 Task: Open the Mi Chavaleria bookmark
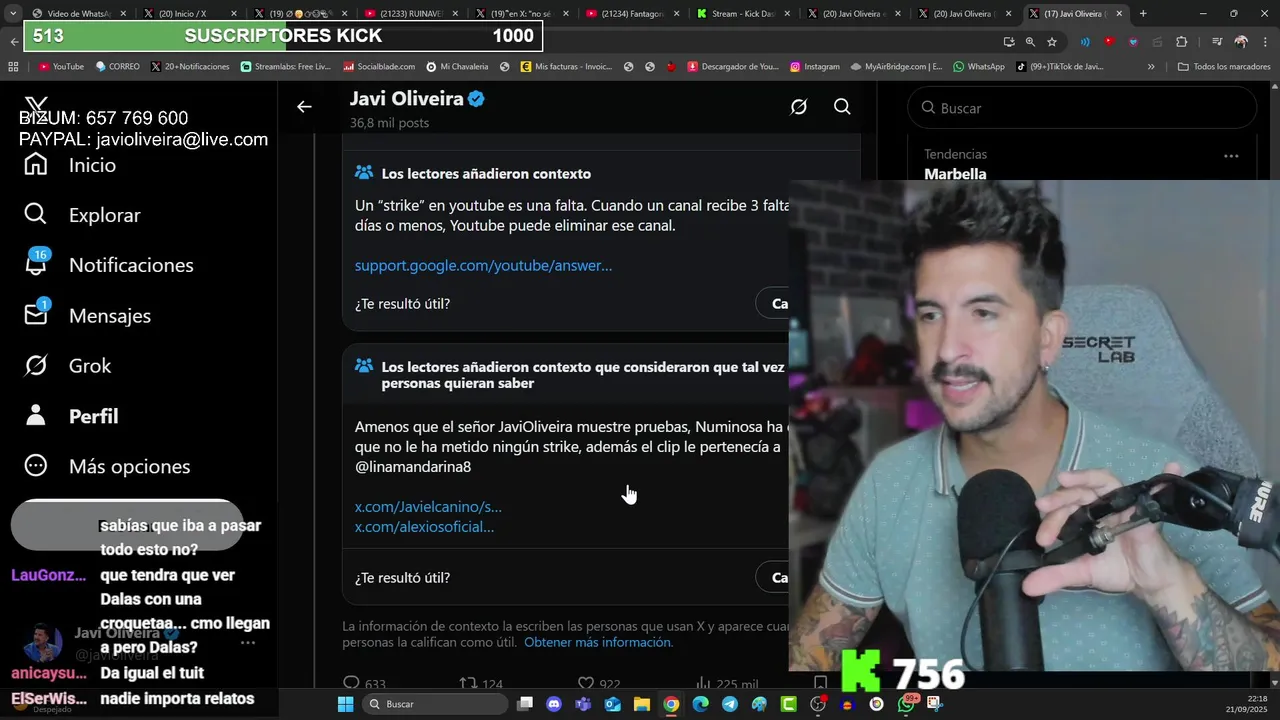(x=457, y=67)
